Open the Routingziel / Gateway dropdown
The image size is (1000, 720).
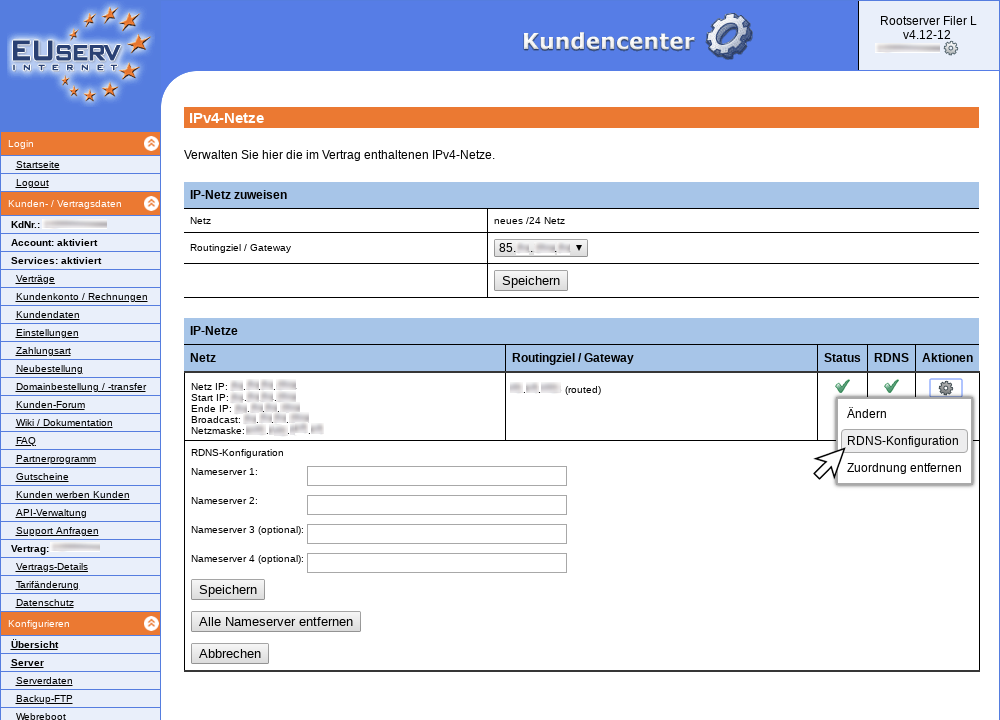coord(541,248)
